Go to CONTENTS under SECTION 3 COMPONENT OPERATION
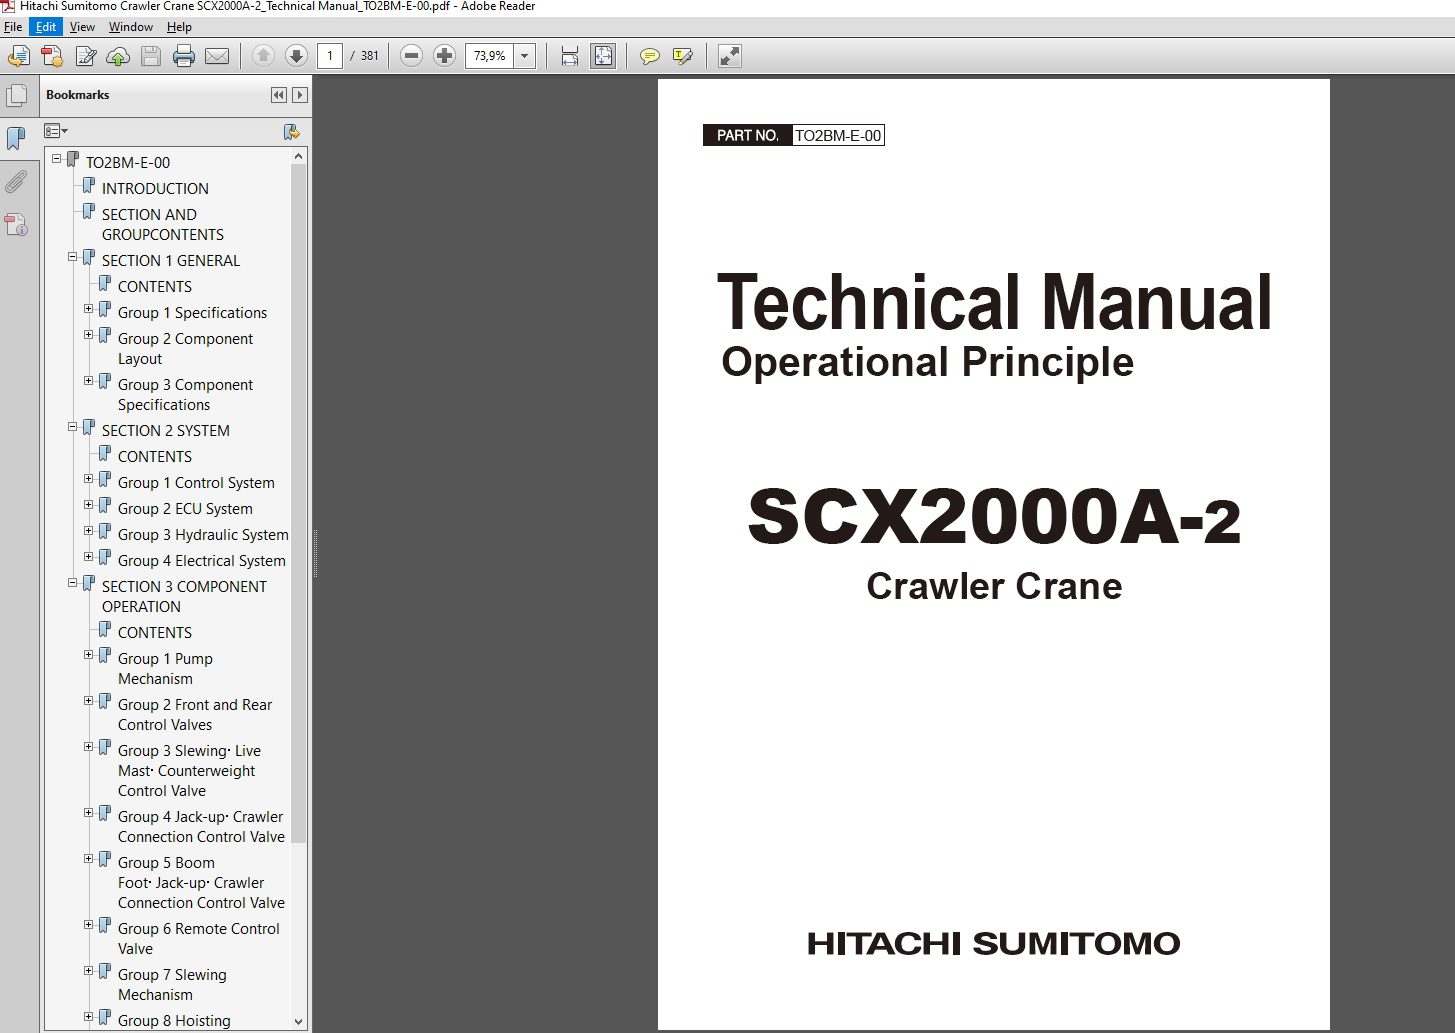This screenshot has height=1033, width=1455. (x=155, y=632)
